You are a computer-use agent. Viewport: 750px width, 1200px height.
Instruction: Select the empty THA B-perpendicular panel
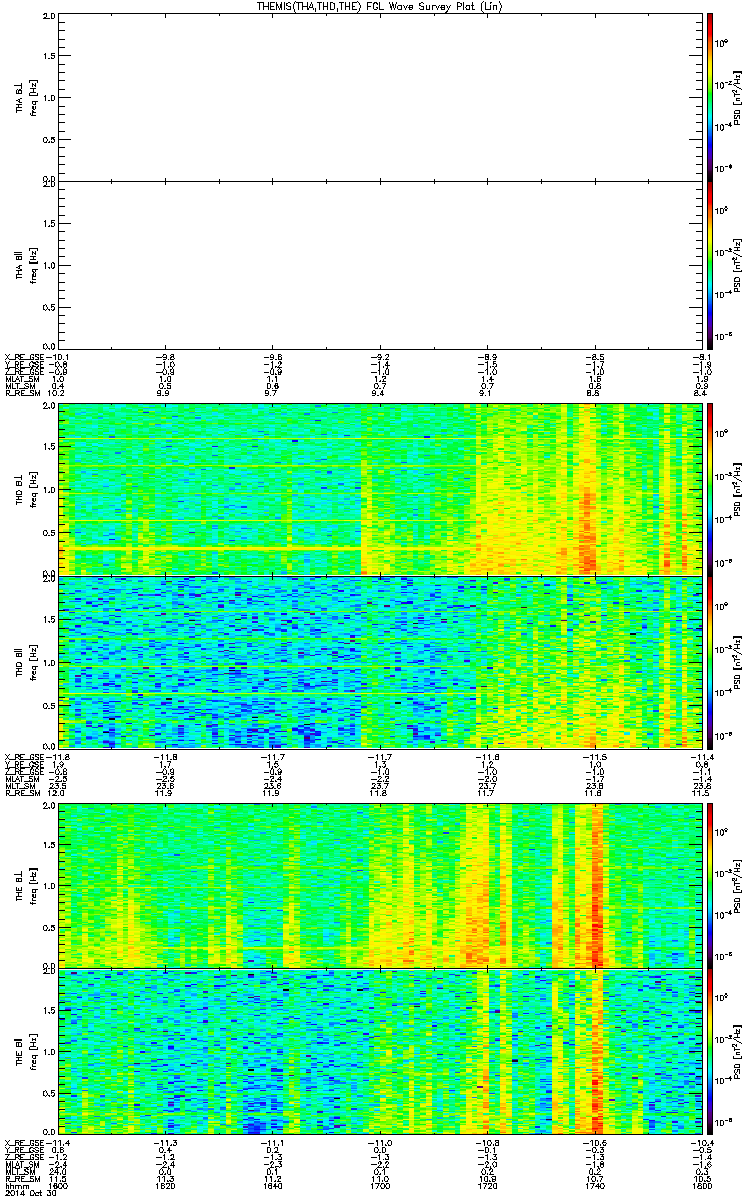[x=380, y=96]
